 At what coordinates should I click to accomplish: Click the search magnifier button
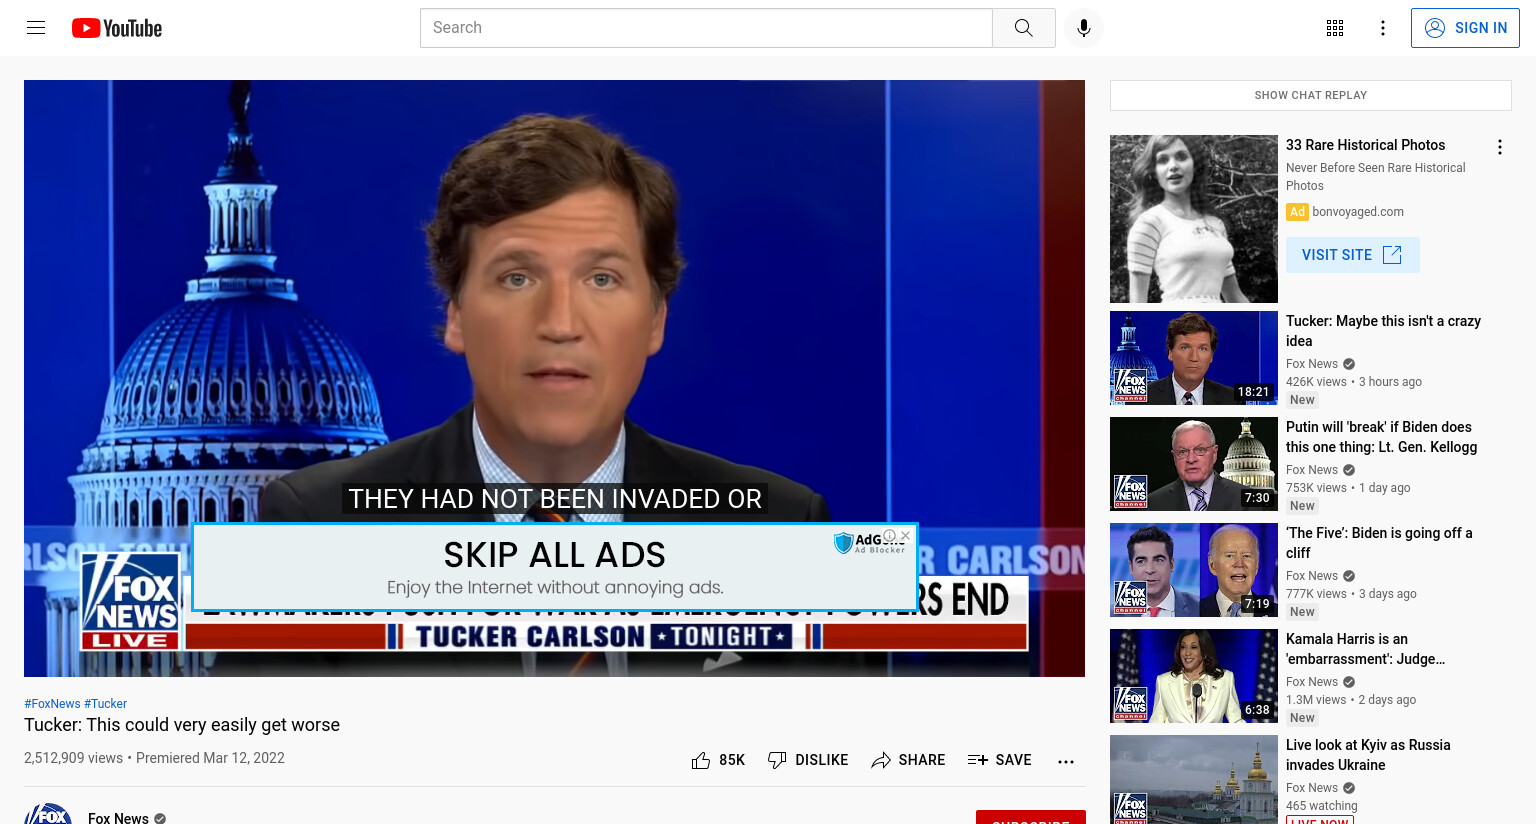1023,28
